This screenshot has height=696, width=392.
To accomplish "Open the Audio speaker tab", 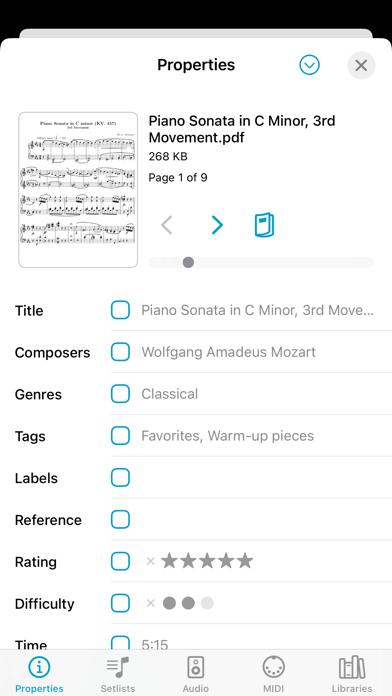I will tap(195, 667).
